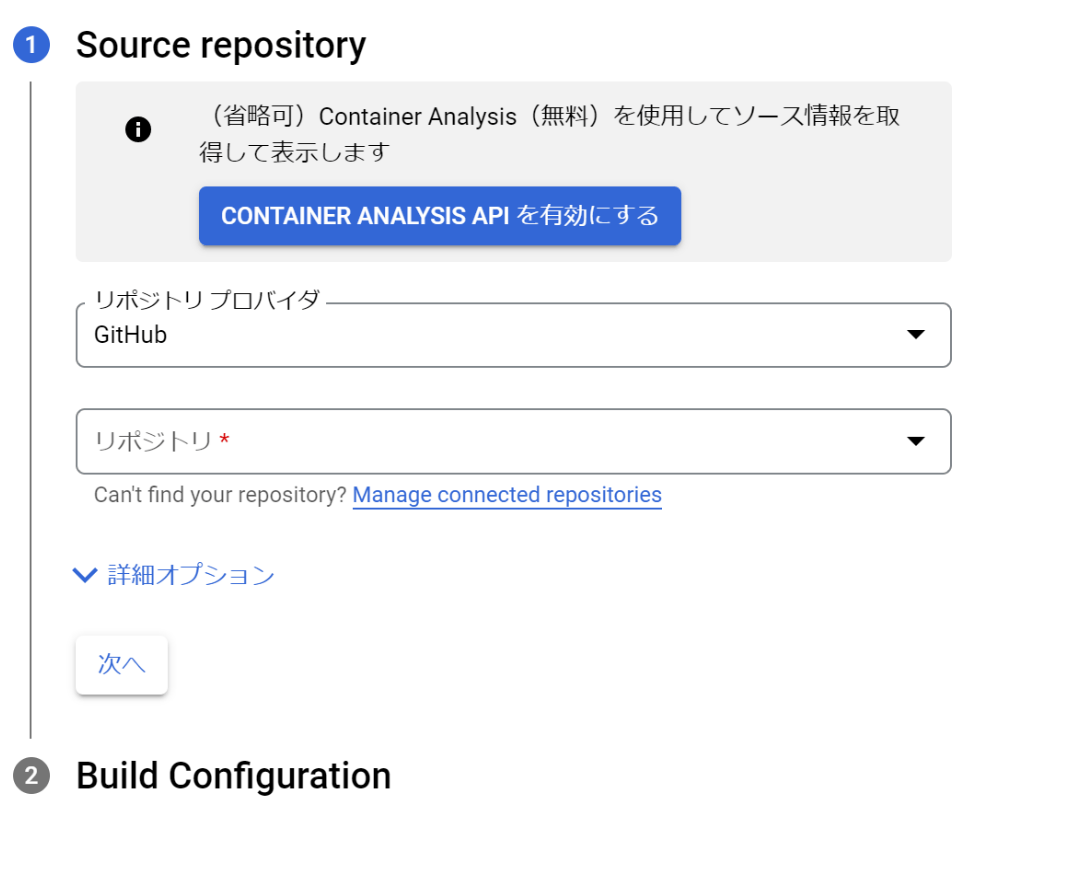This screenshot has width=1076, height=869.
Task: Click the step 1 circle icon
Action: pyautogui.click(x=32, y=45)
